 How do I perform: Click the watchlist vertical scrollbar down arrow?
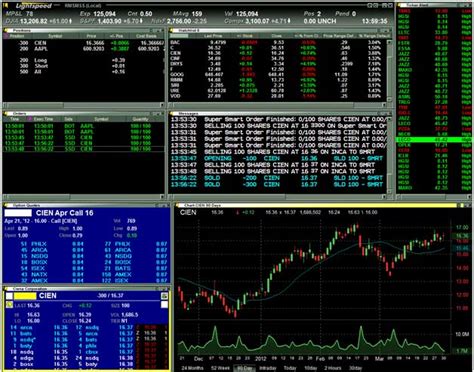(x=389, y=99)
